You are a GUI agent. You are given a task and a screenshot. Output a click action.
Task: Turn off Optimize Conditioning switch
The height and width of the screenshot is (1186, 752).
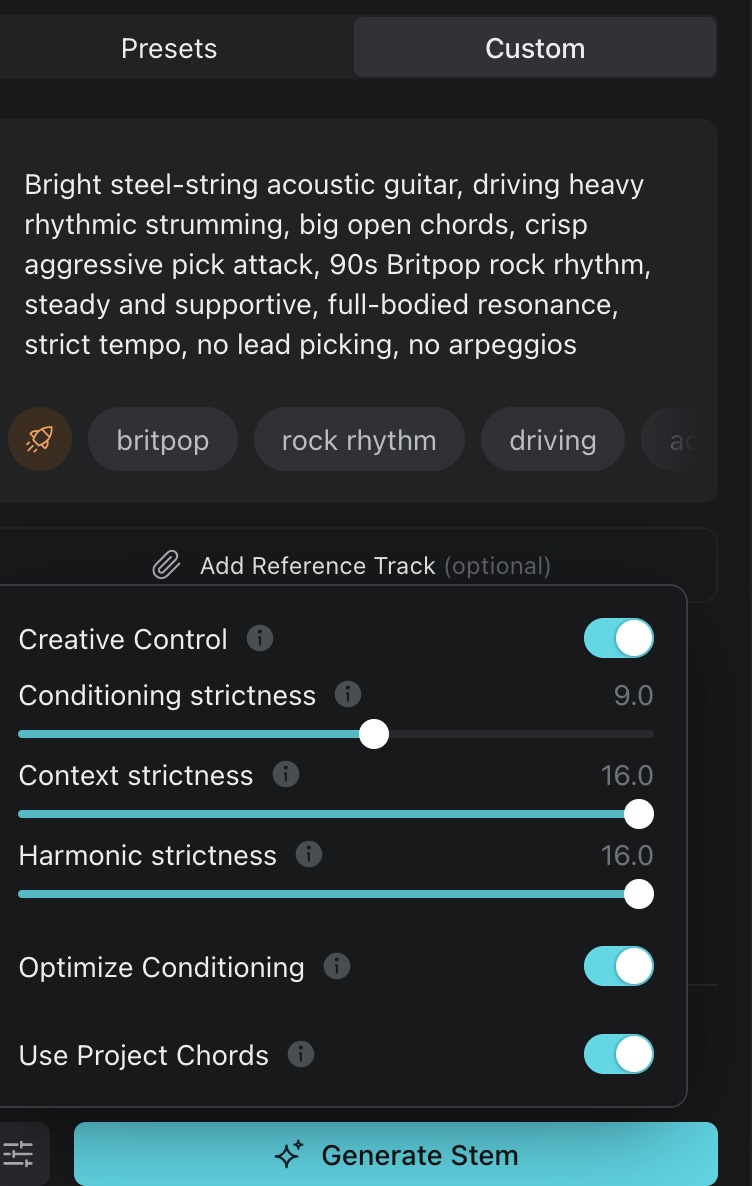pos(618,966)
